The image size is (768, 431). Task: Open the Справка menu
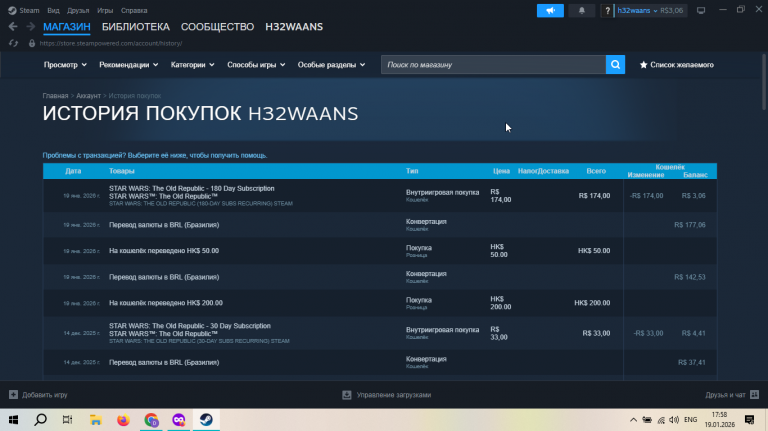134,10
